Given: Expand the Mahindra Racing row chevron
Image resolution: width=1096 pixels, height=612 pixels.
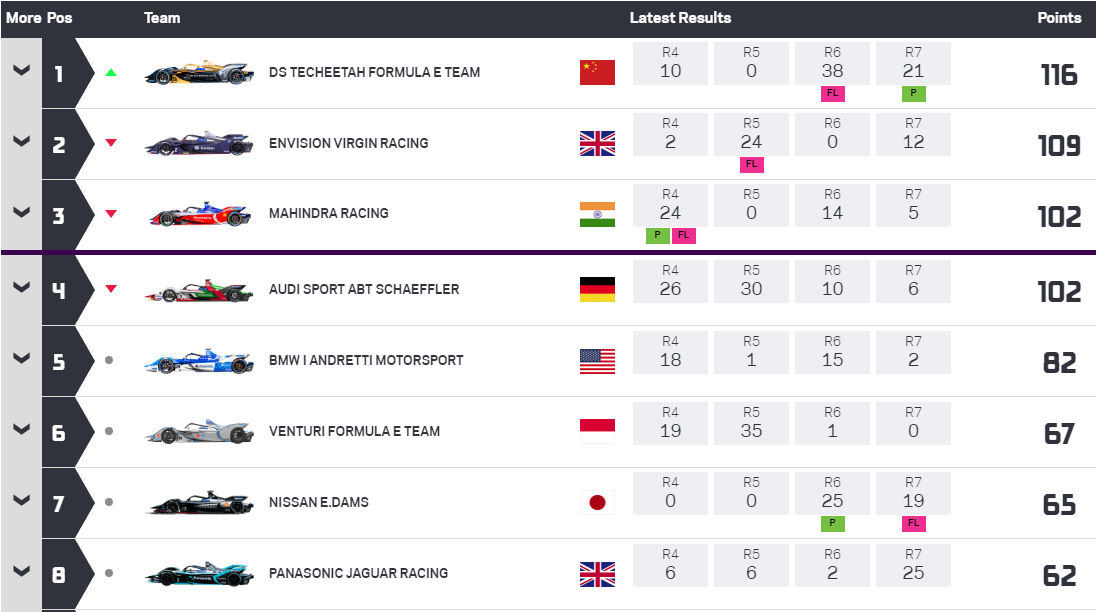Looking at the screenshot, I should click(21, 212).
